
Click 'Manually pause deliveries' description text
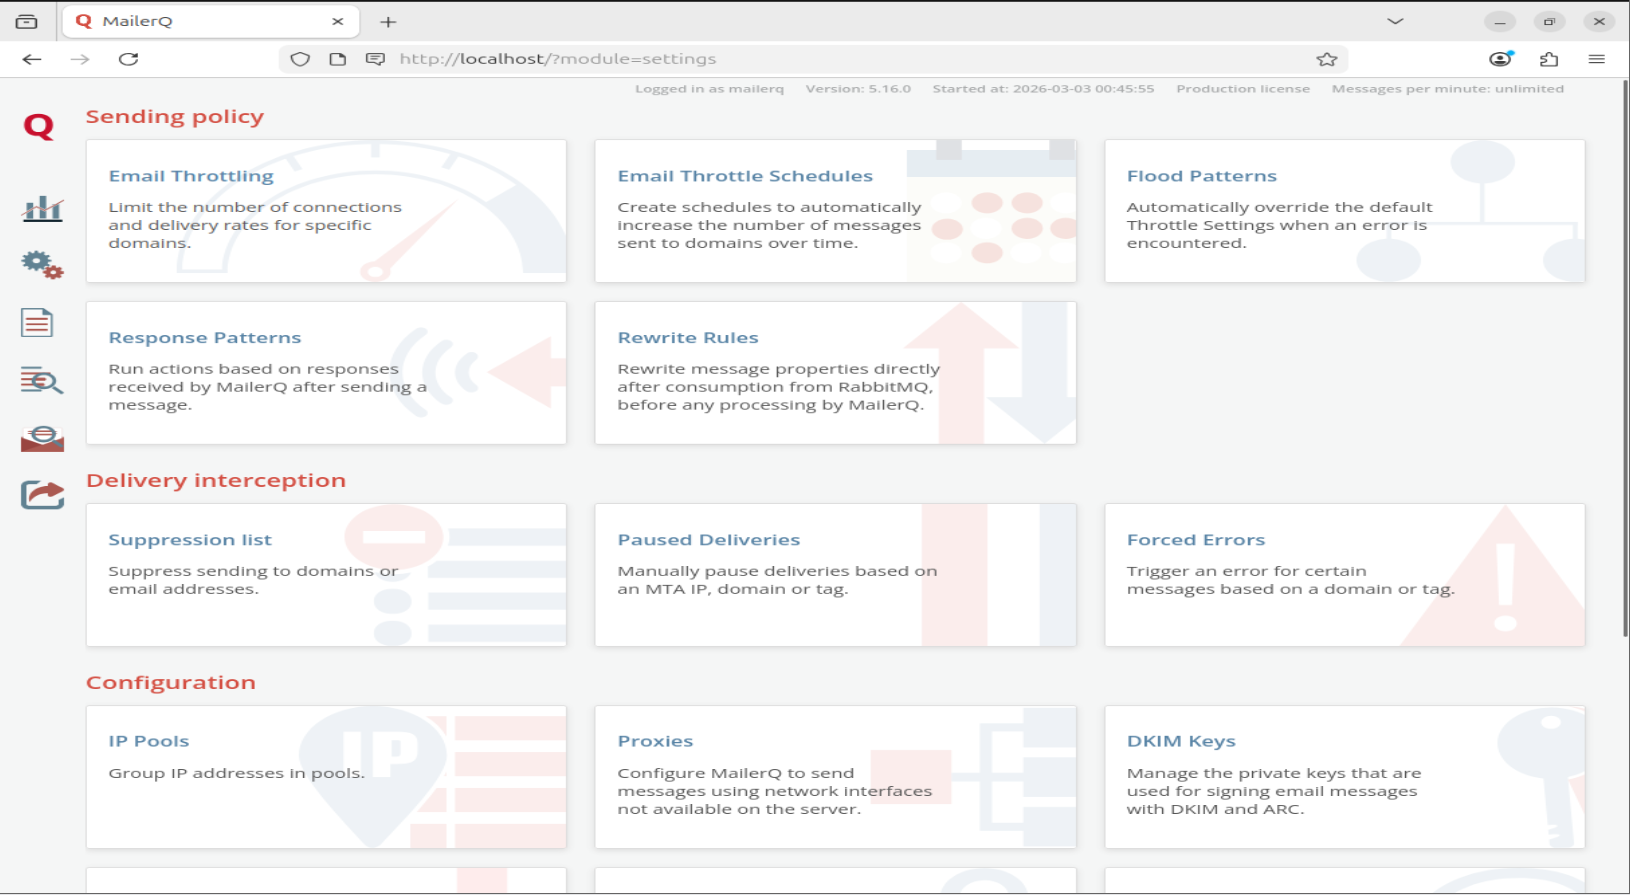pyautogui.click(x=777, y=580)
